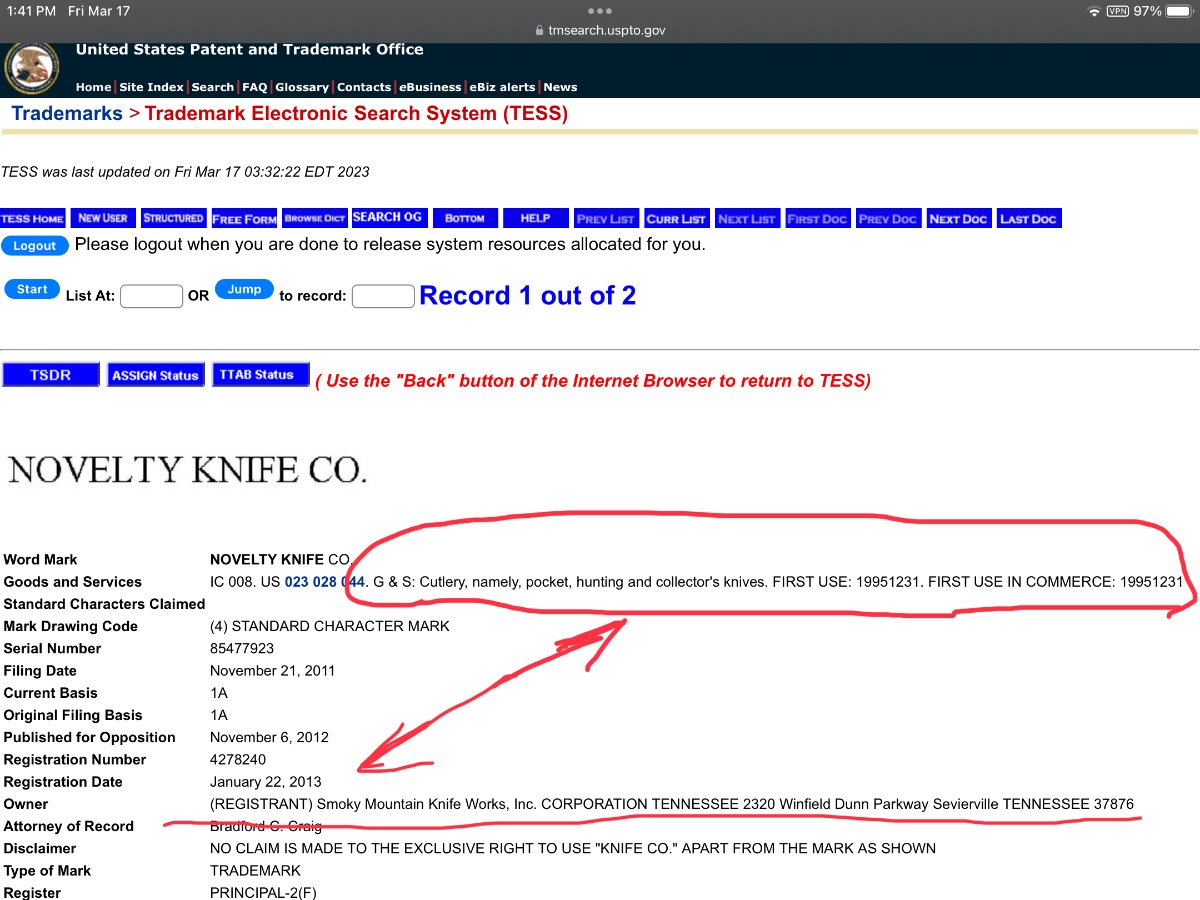Open eBiz alerts in header navigation
Viewport: 1200px width, 900px height.
[503, 87]
